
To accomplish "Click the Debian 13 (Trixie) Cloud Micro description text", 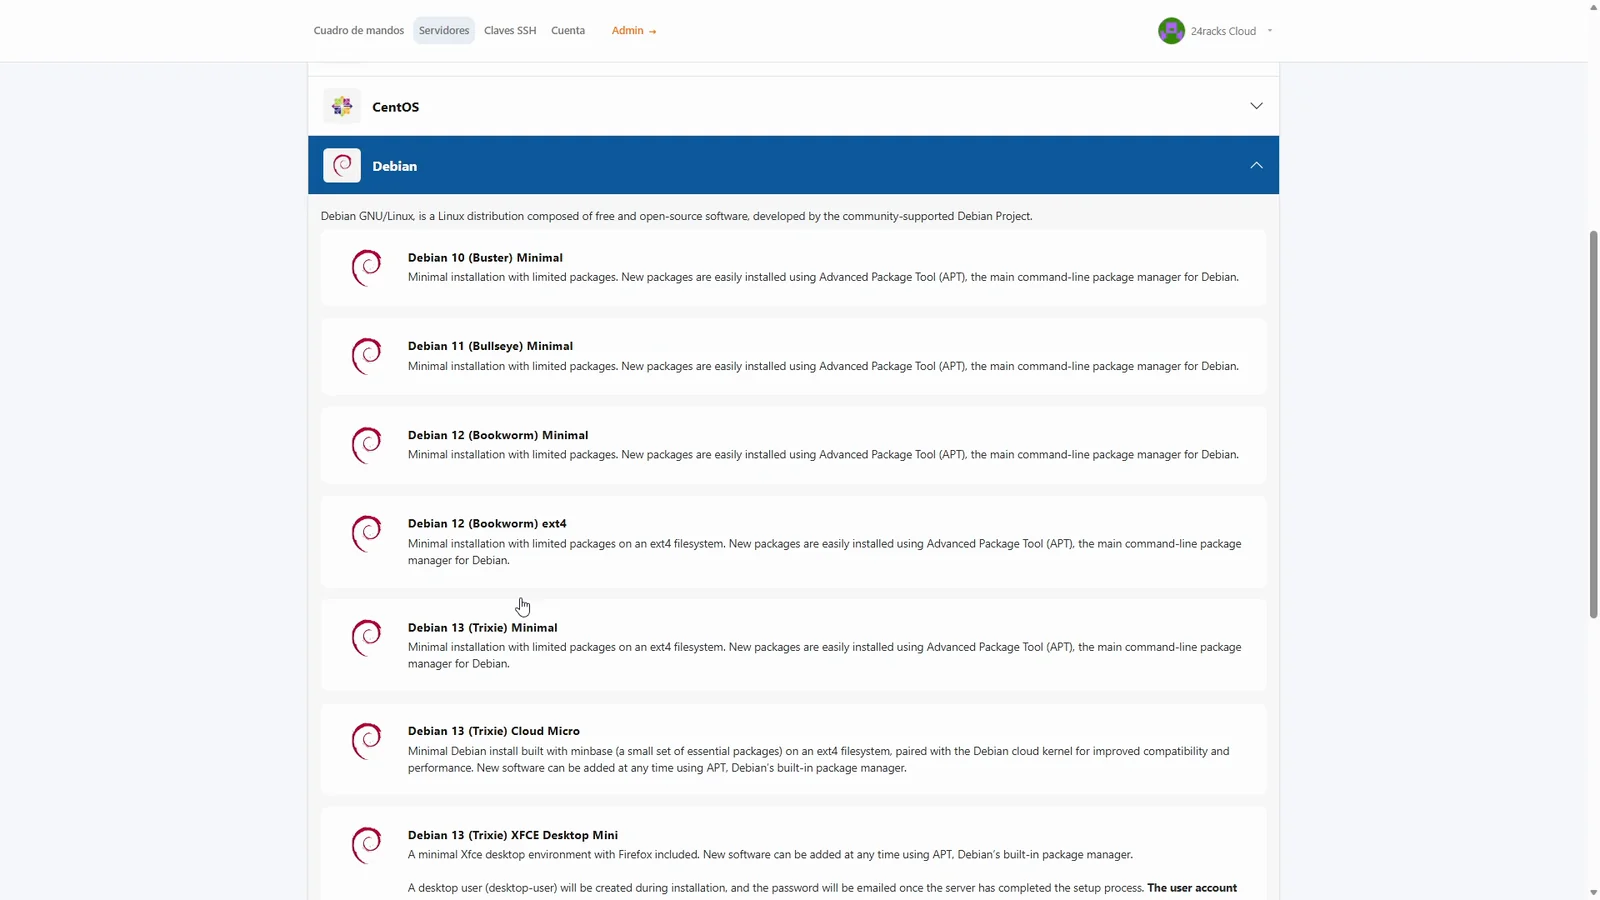I will [x=819, y=760].
